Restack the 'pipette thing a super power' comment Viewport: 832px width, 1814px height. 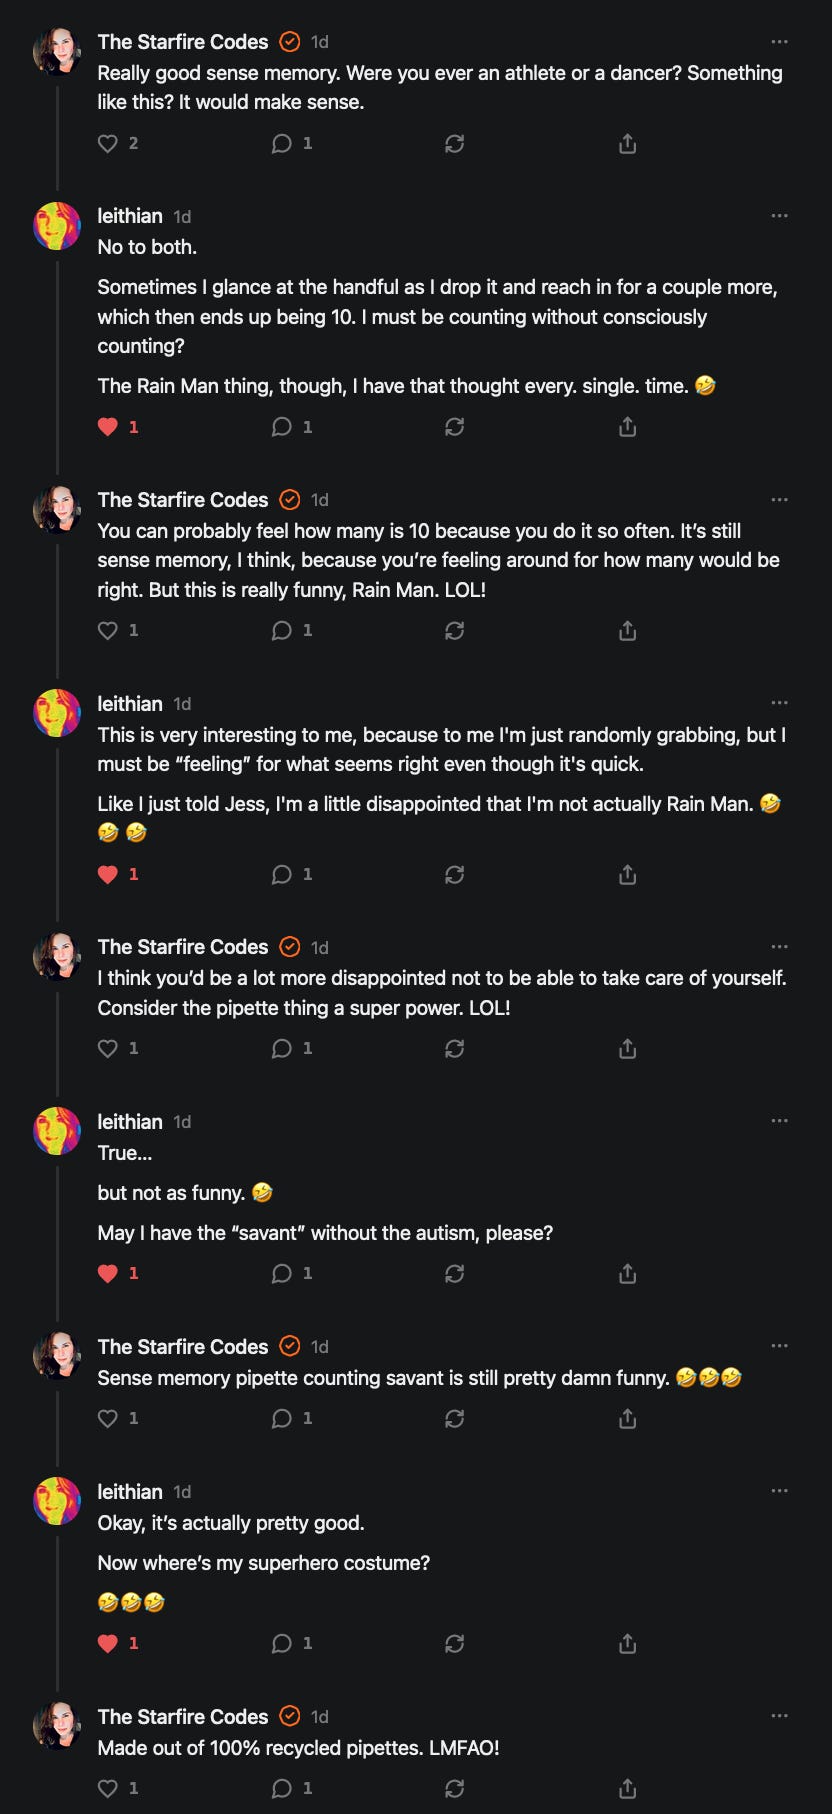[x=454, y=1049]
